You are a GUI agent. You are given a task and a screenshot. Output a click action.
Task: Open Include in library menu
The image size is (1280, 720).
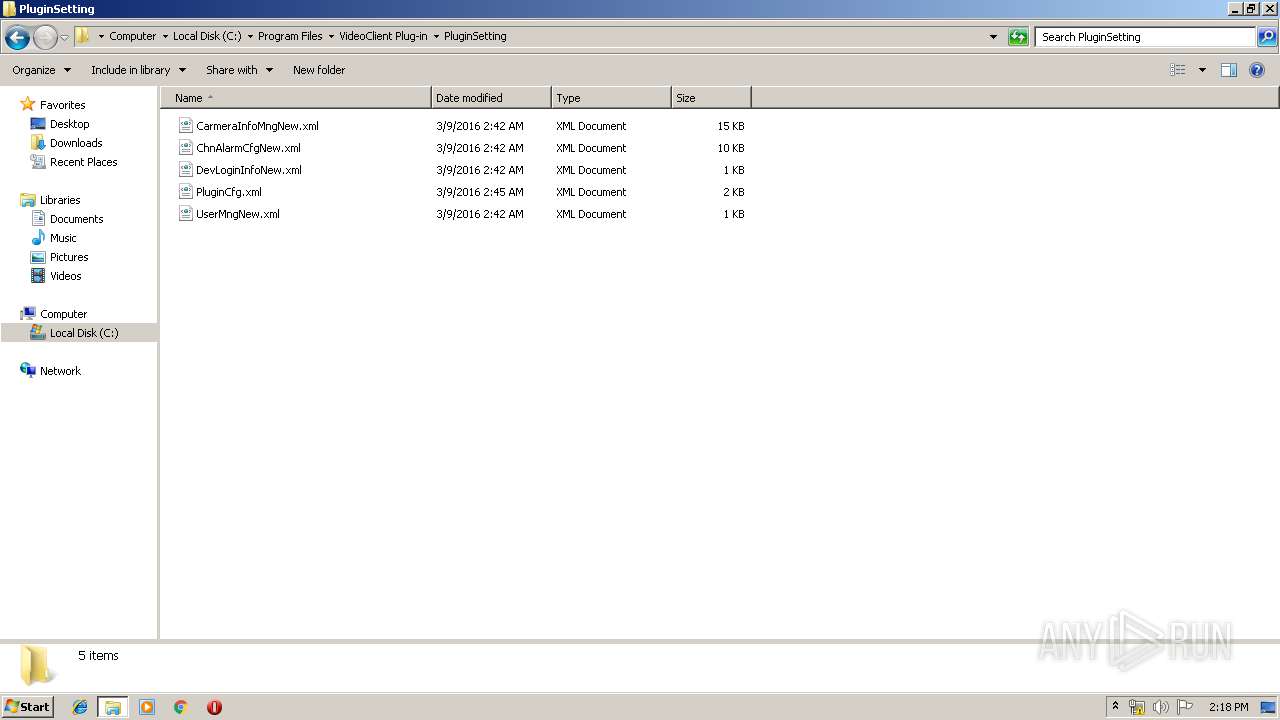click(138, 70)
